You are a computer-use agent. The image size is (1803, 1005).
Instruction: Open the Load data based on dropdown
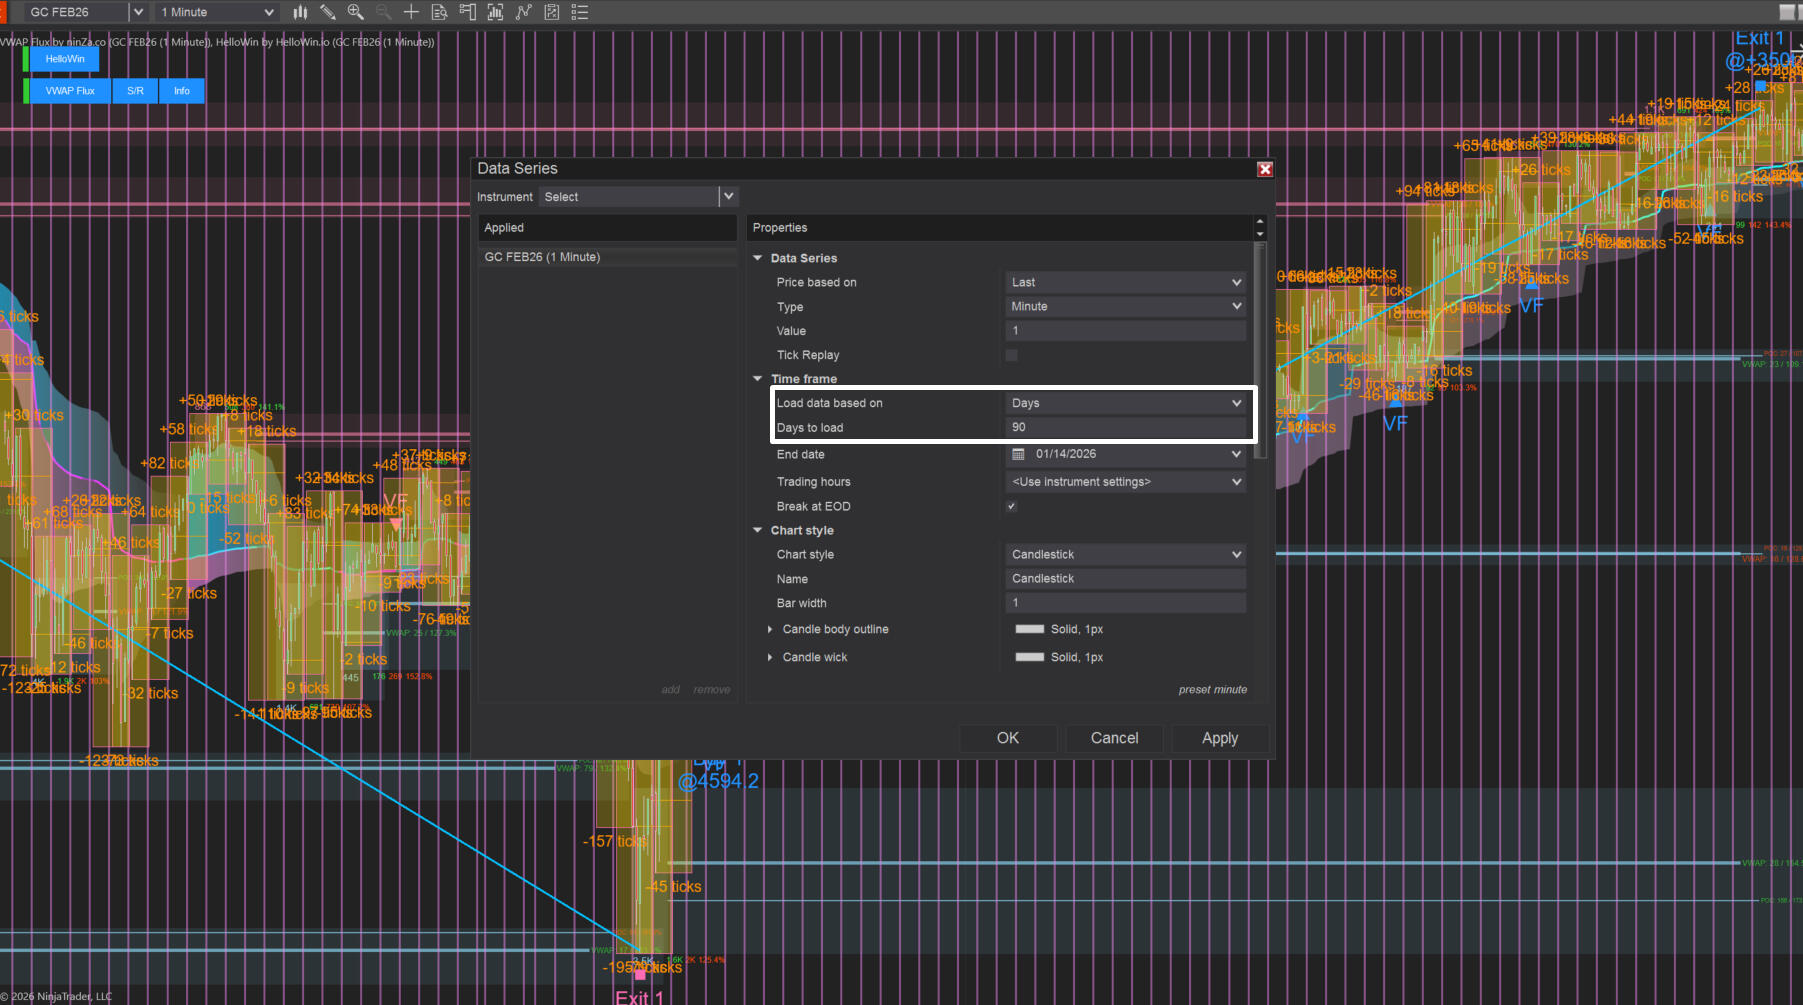(x=1125, y=403)
